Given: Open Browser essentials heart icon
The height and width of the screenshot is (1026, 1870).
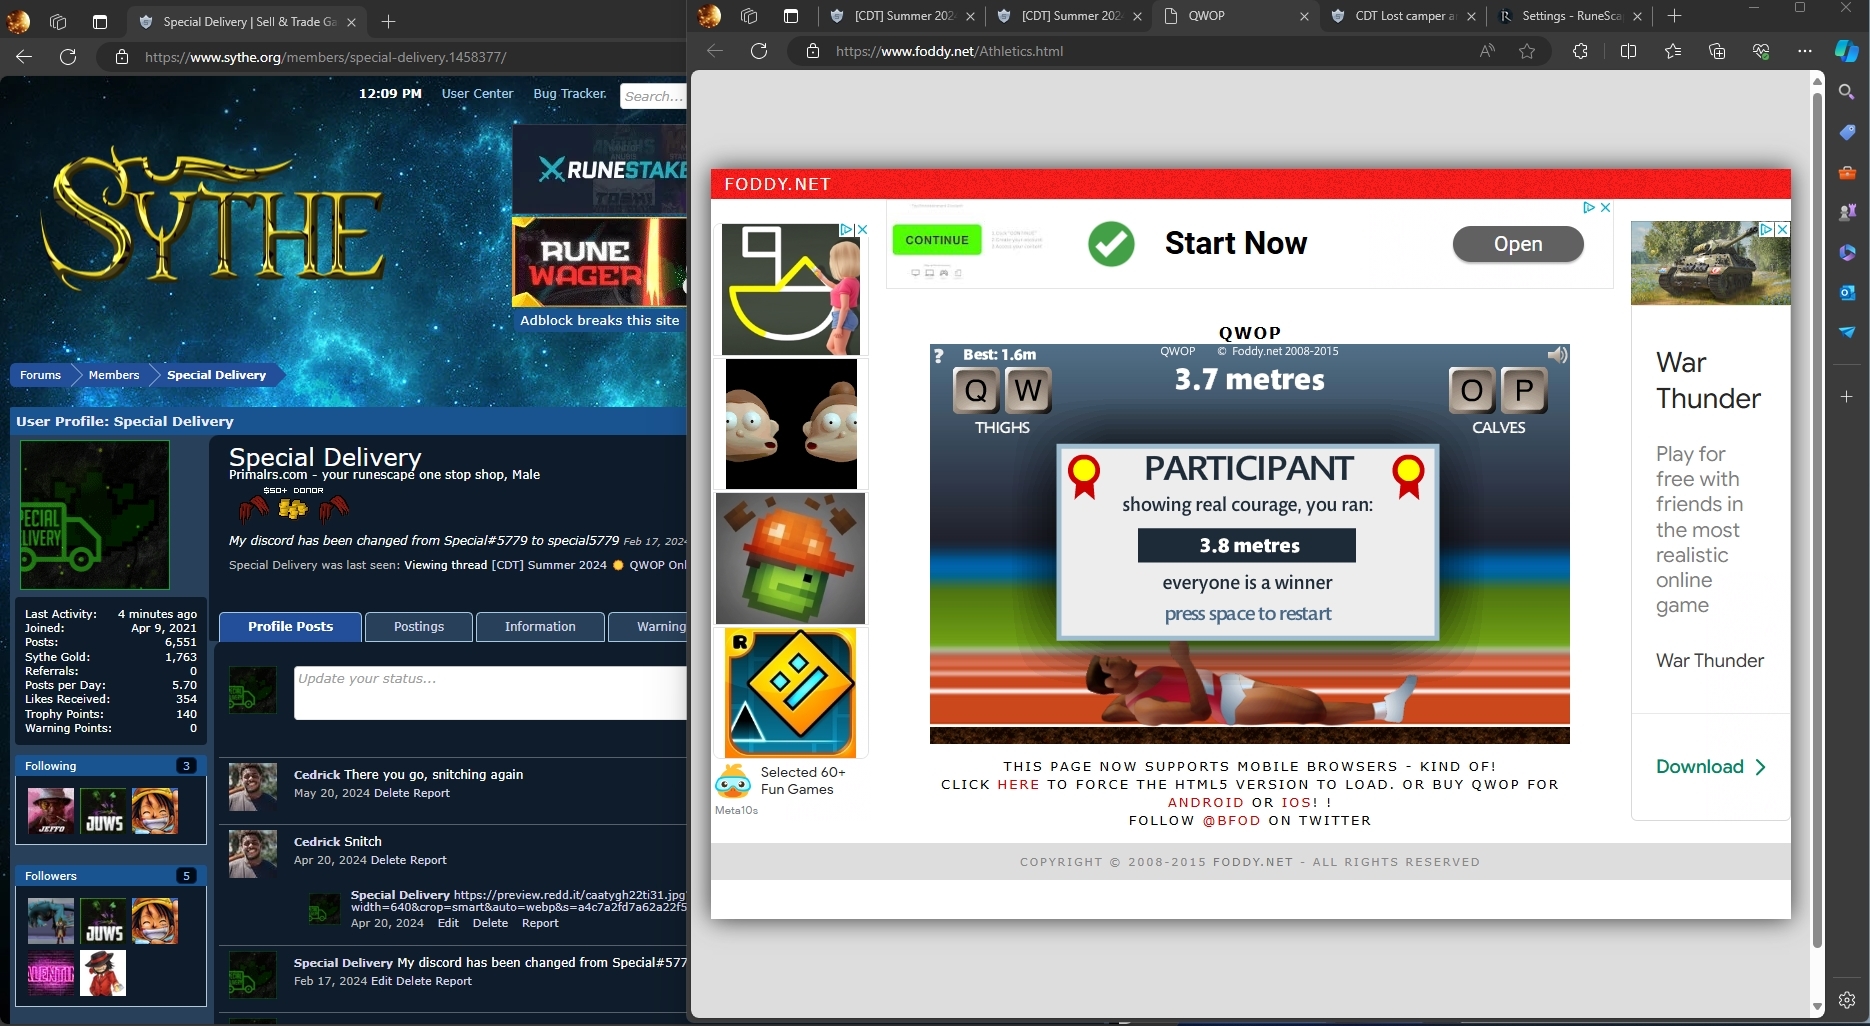Looking at the screenshot, I should click(x=1761, y=51).
